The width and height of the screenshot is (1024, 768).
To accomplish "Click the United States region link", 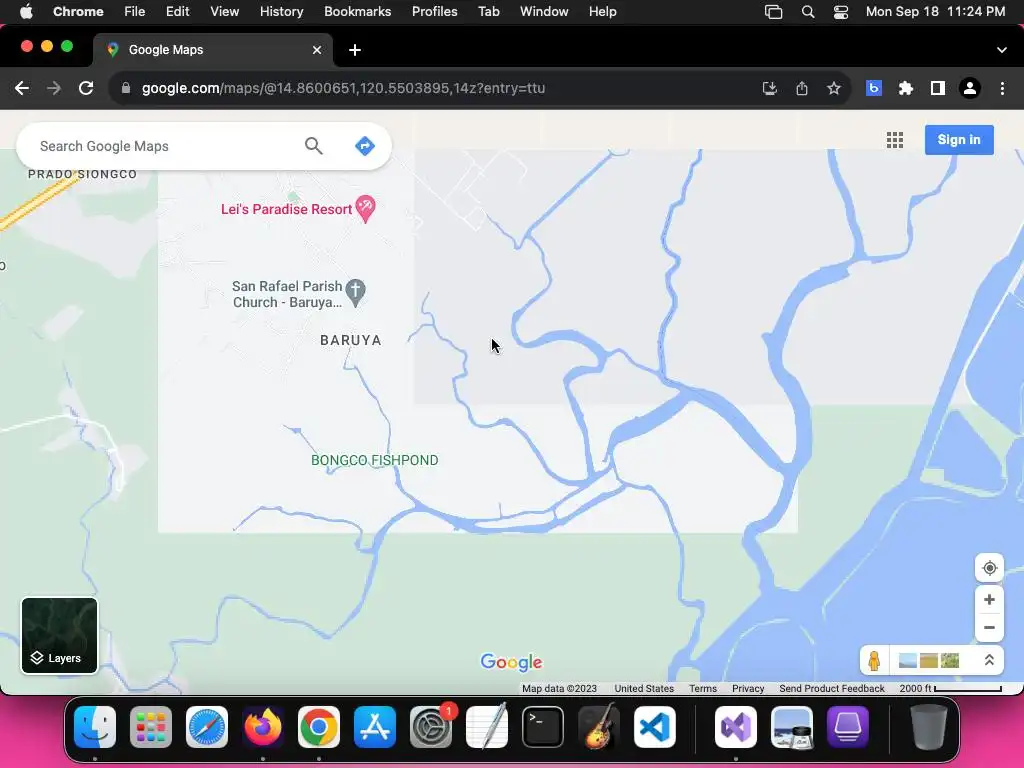I will tap(644, 688).
